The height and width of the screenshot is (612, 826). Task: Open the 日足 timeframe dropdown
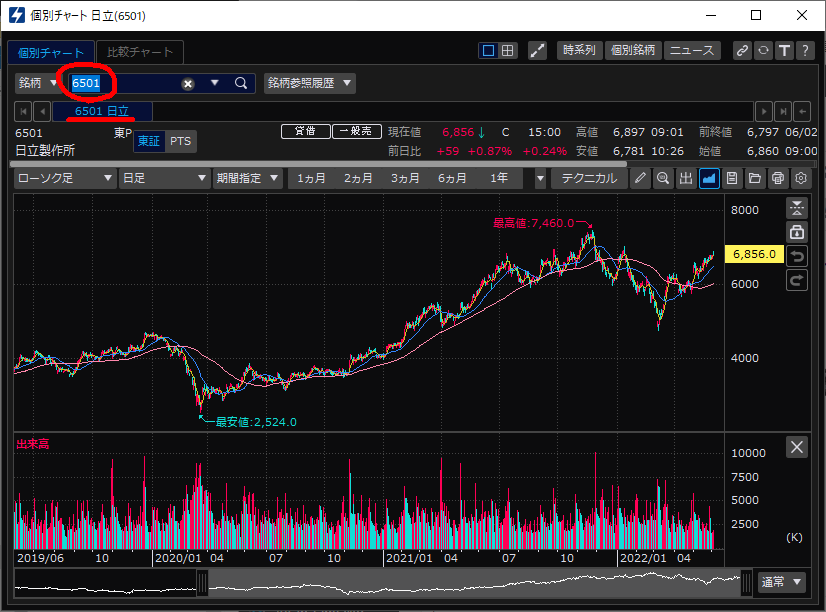[x=161, y=179]
